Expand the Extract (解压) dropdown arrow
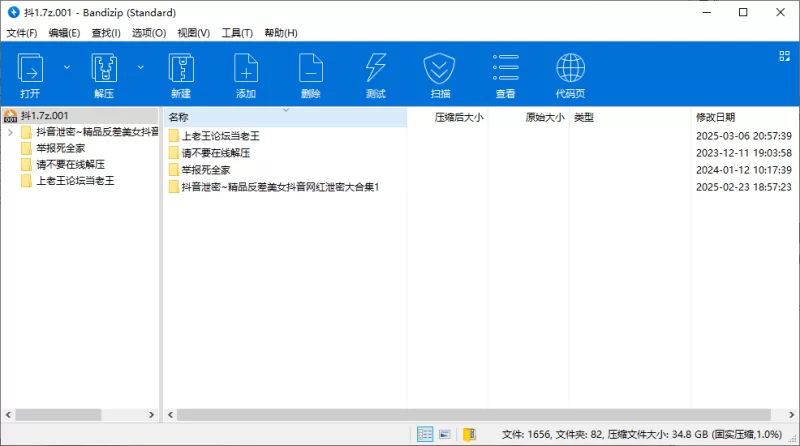 click(x=141, y=67)
